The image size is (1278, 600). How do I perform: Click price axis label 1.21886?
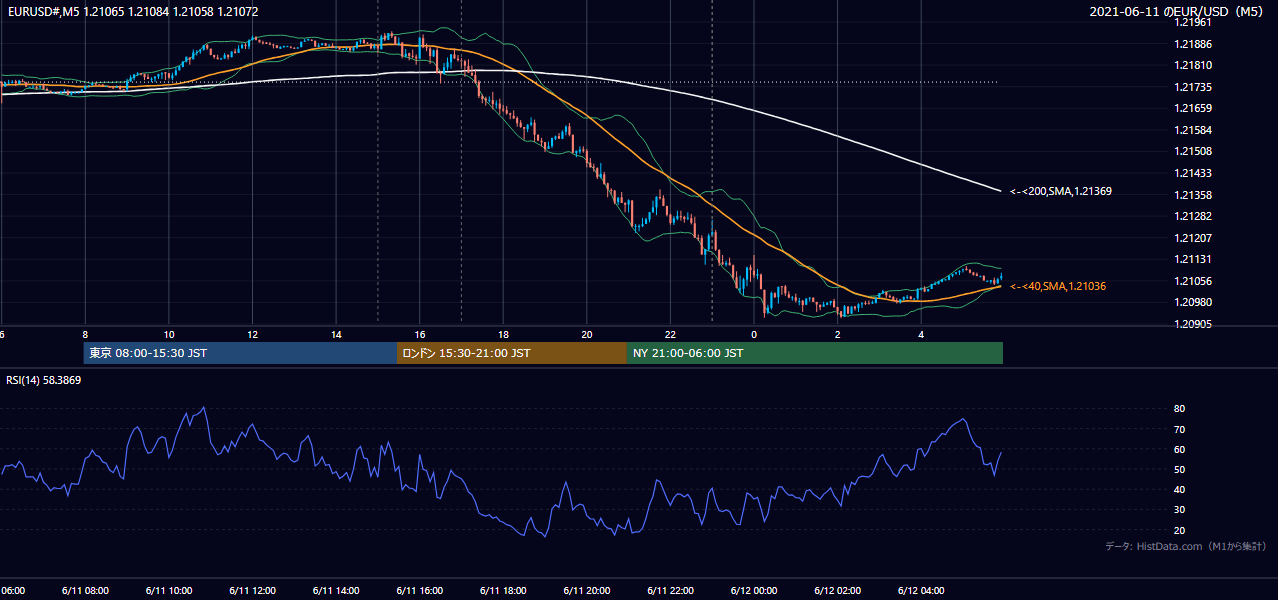tap(1193, 44)
